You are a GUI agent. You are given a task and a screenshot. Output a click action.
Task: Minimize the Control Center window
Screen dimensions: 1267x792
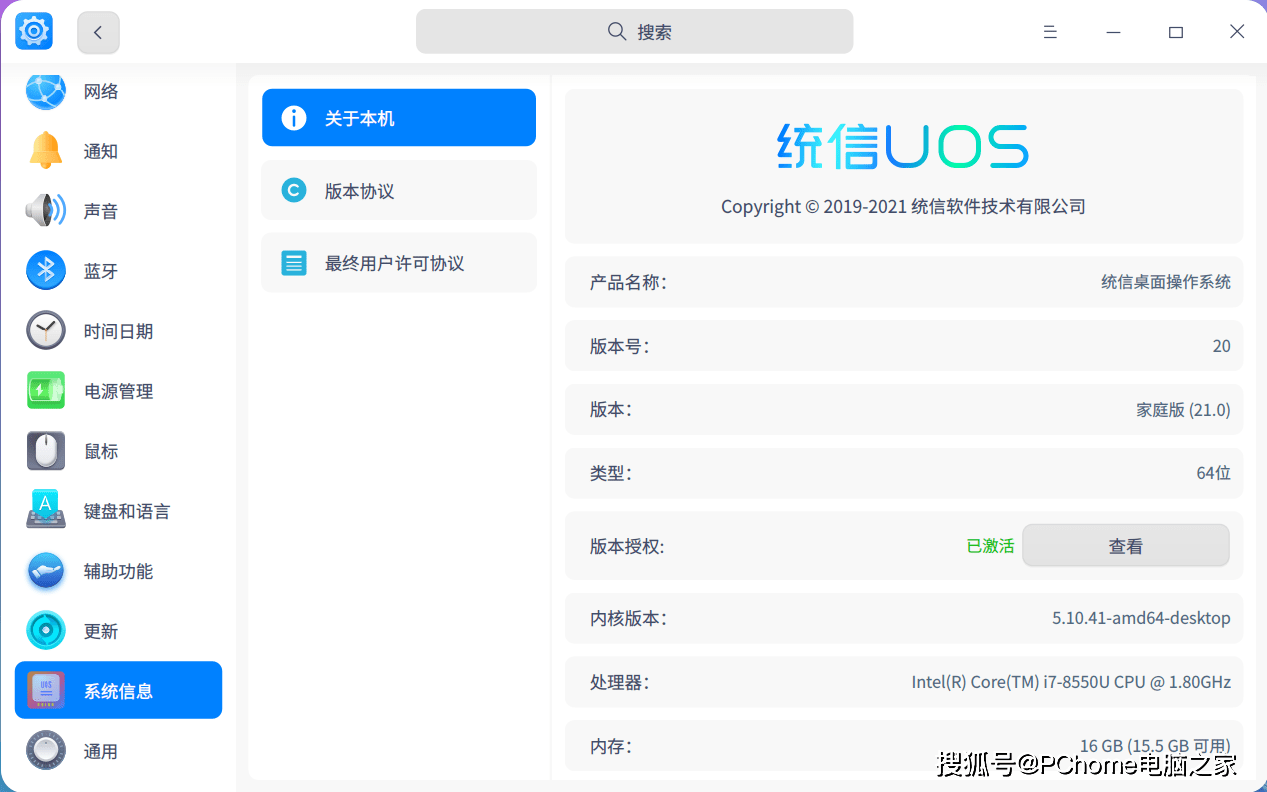click(1113, 32)
